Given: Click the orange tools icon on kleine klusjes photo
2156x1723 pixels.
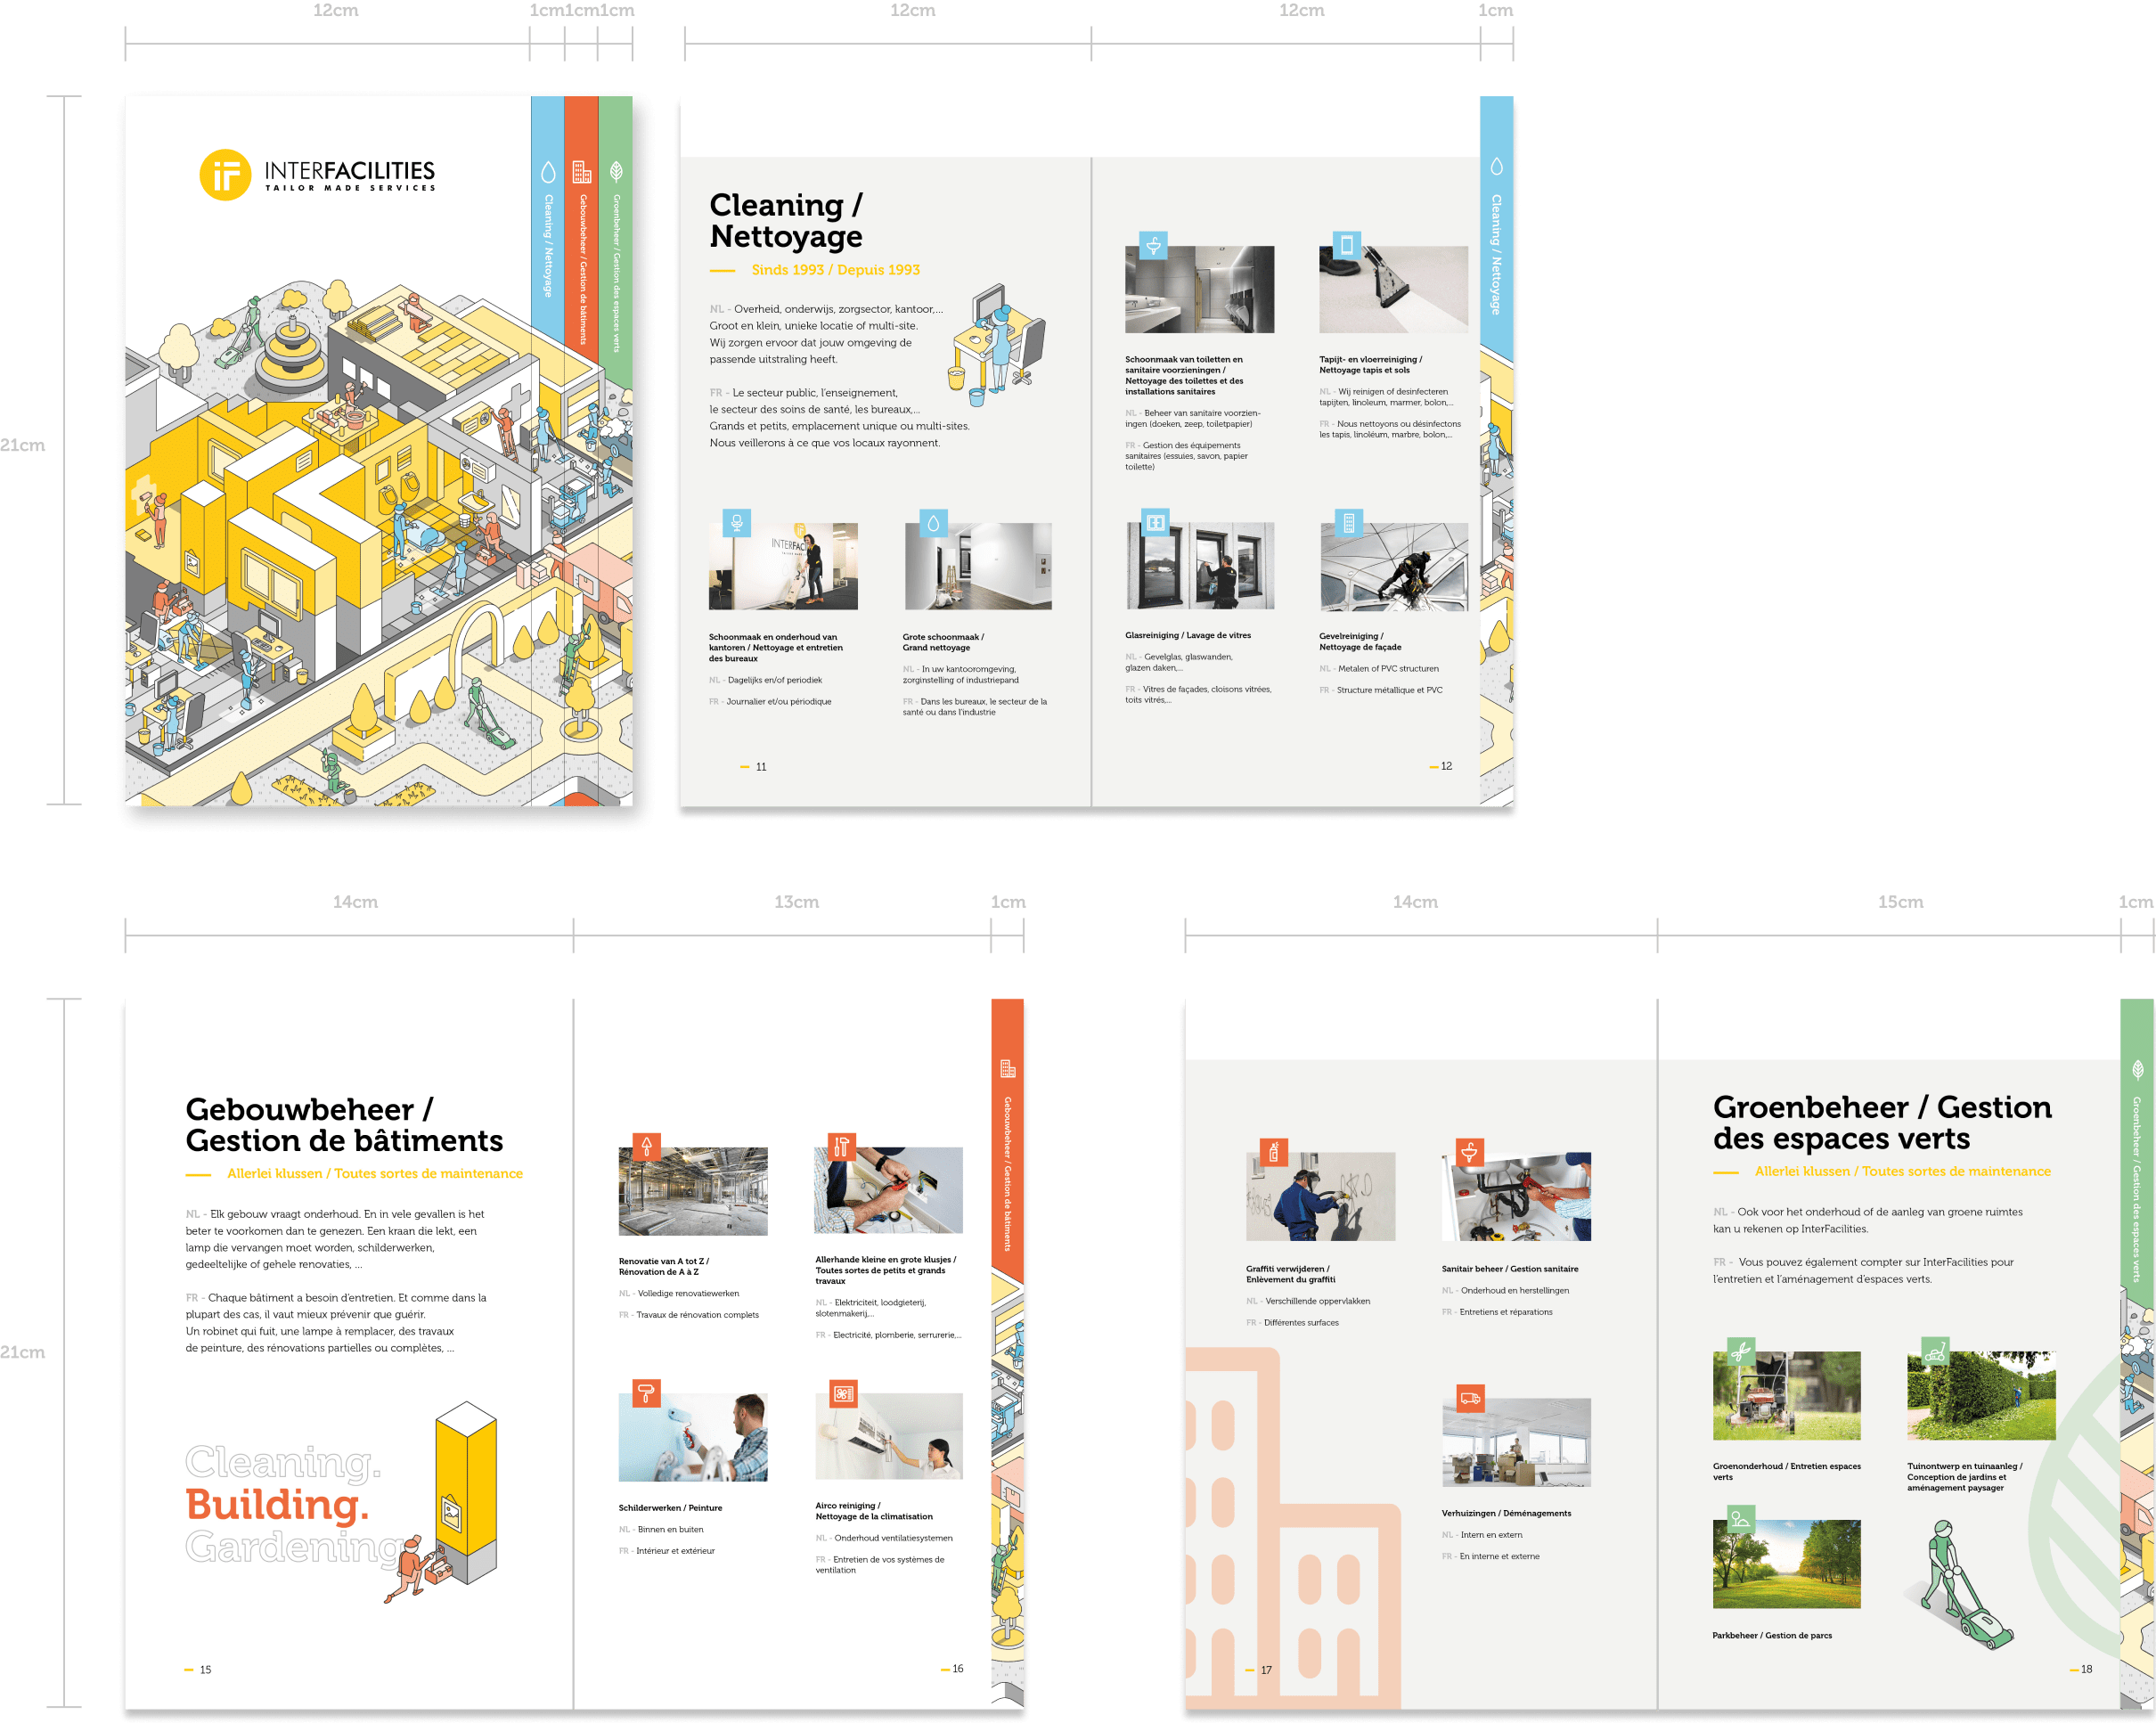Looking at the screenshot, I should 842,1147.
